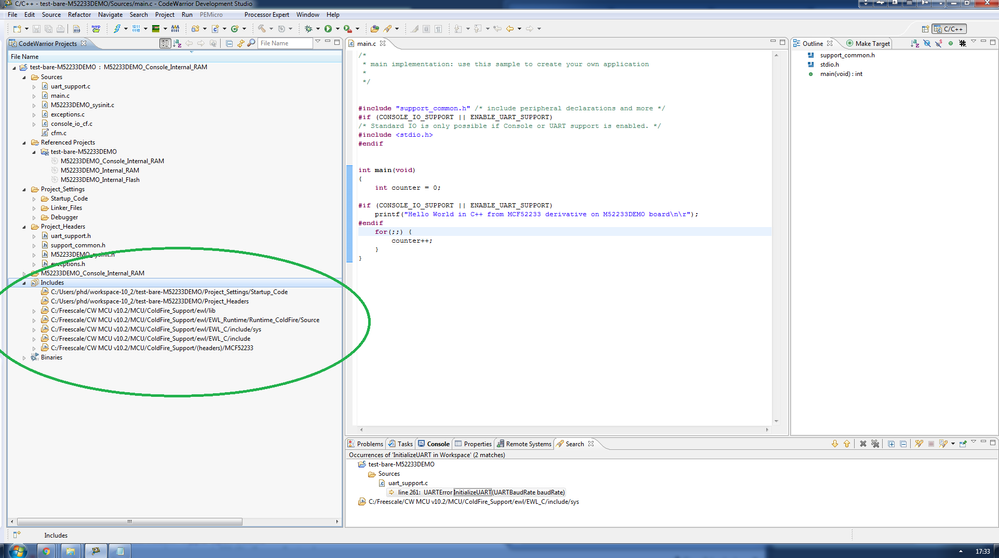Click Expand All icon in Search view
The width and height of the screenshot is (999, 558).
891,444
